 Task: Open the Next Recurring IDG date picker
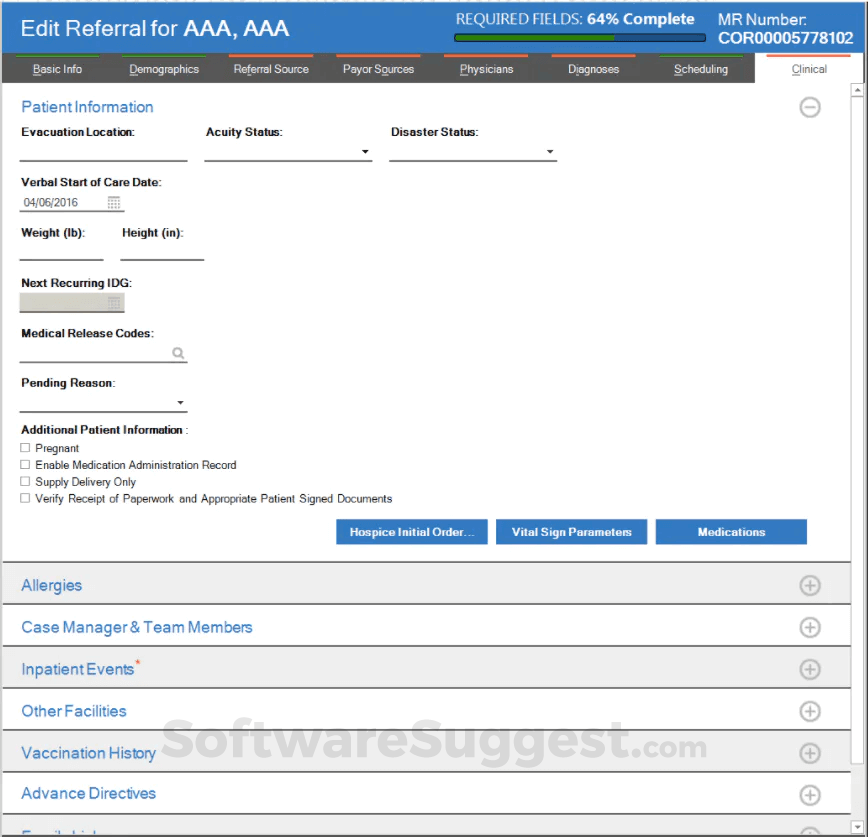[115, 301]
